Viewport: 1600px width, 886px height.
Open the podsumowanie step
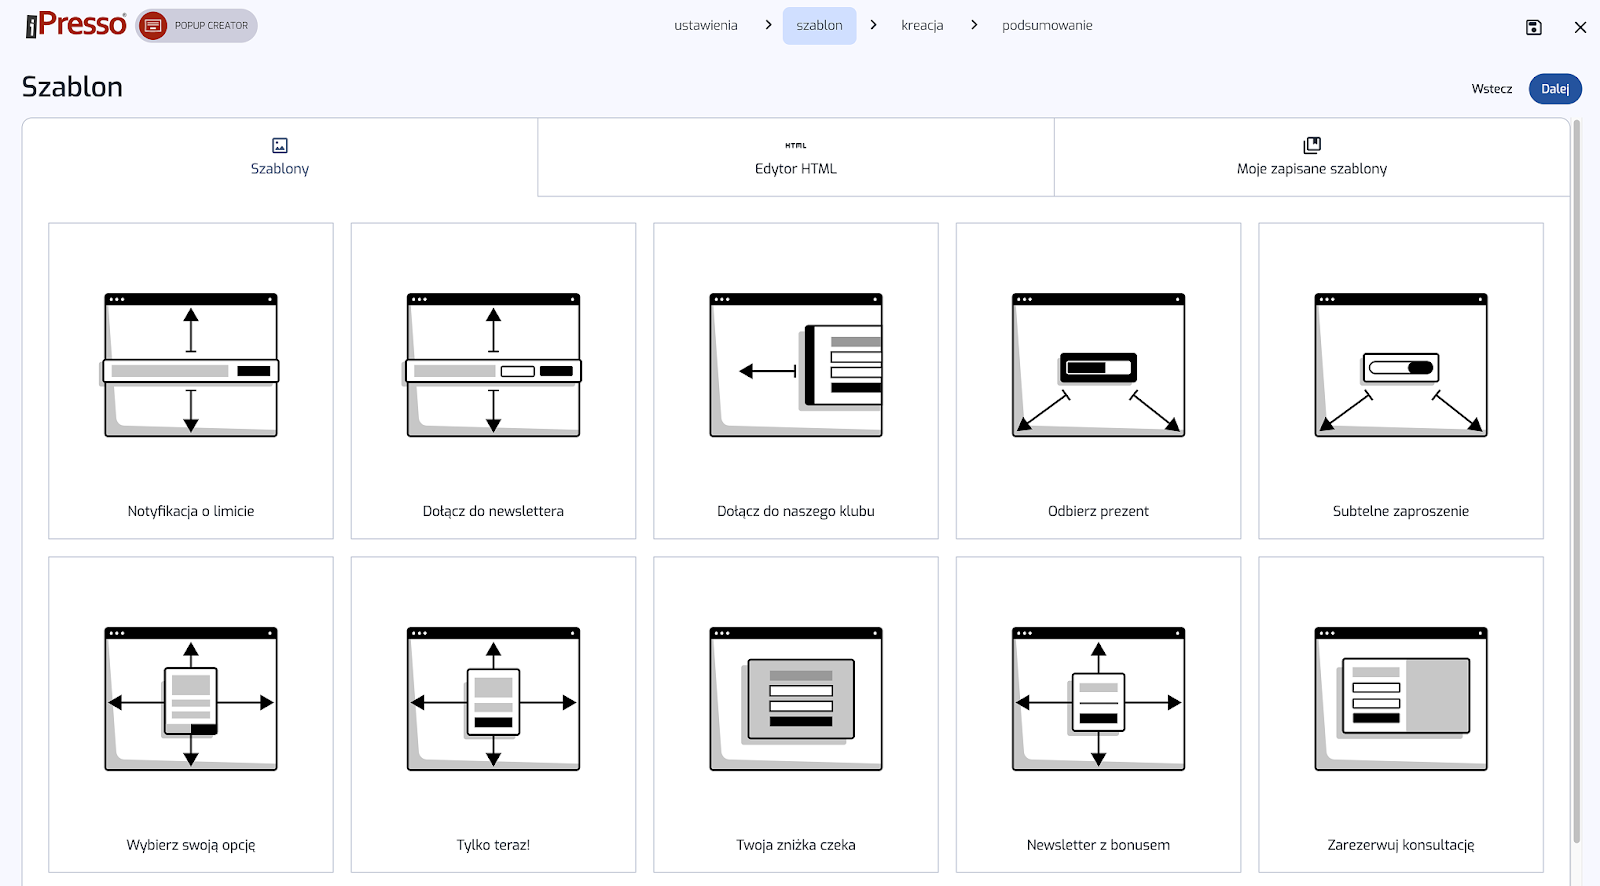(x=1046, y=26)
